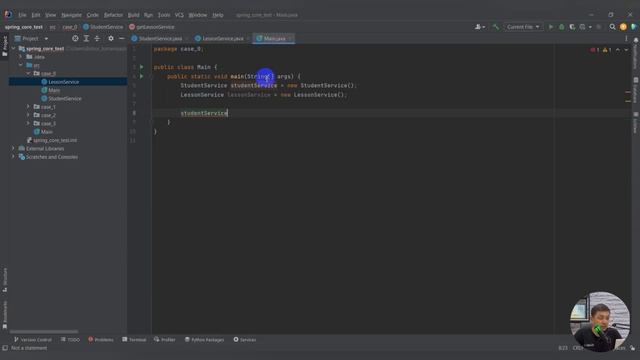This screenshot has width=640, height=360.
Task: Open the VCS menu
Action: pyautogui.click(x=179, y=15)
